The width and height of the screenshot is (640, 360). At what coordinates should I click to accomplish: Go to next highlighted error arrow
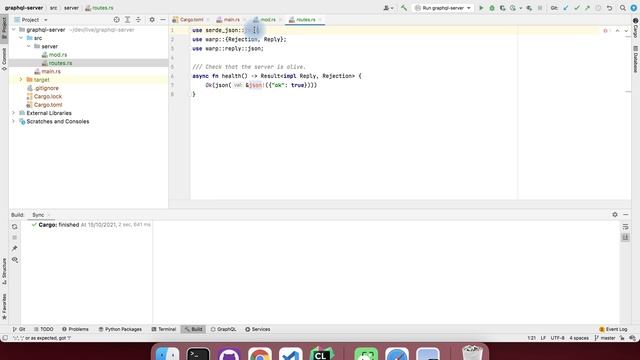point(626,31)
